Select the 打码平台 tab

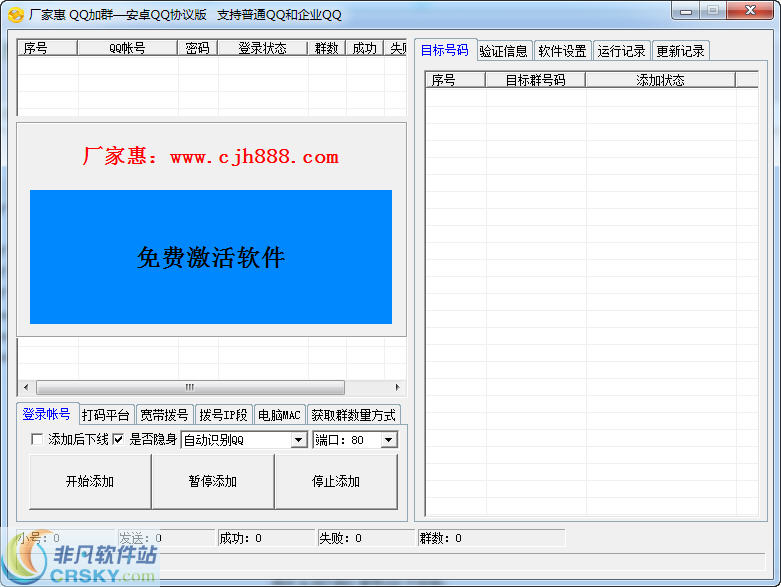coord(106,415)
